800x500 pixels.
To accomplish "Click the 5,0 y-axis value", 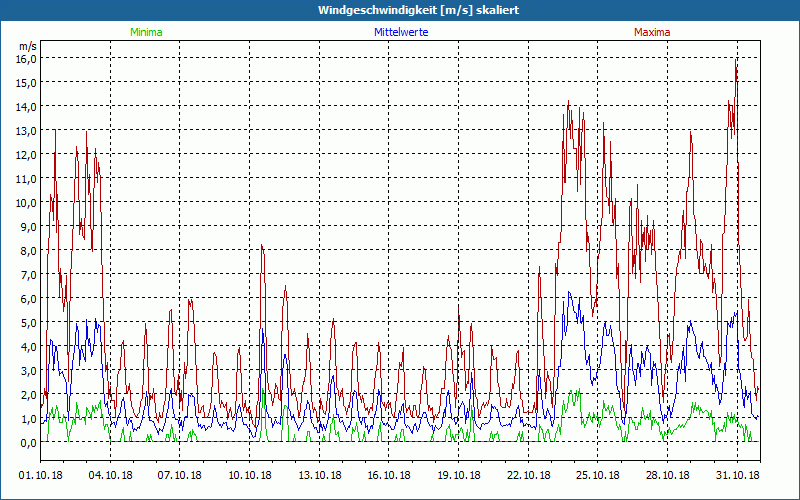I will [x=30, y=322].
